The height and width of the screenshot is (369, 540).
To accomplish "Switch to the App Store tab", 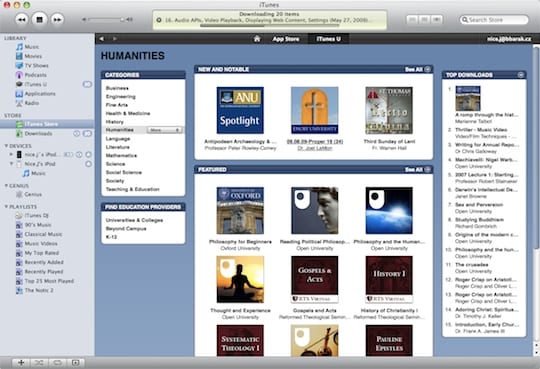I will [285, 39].
